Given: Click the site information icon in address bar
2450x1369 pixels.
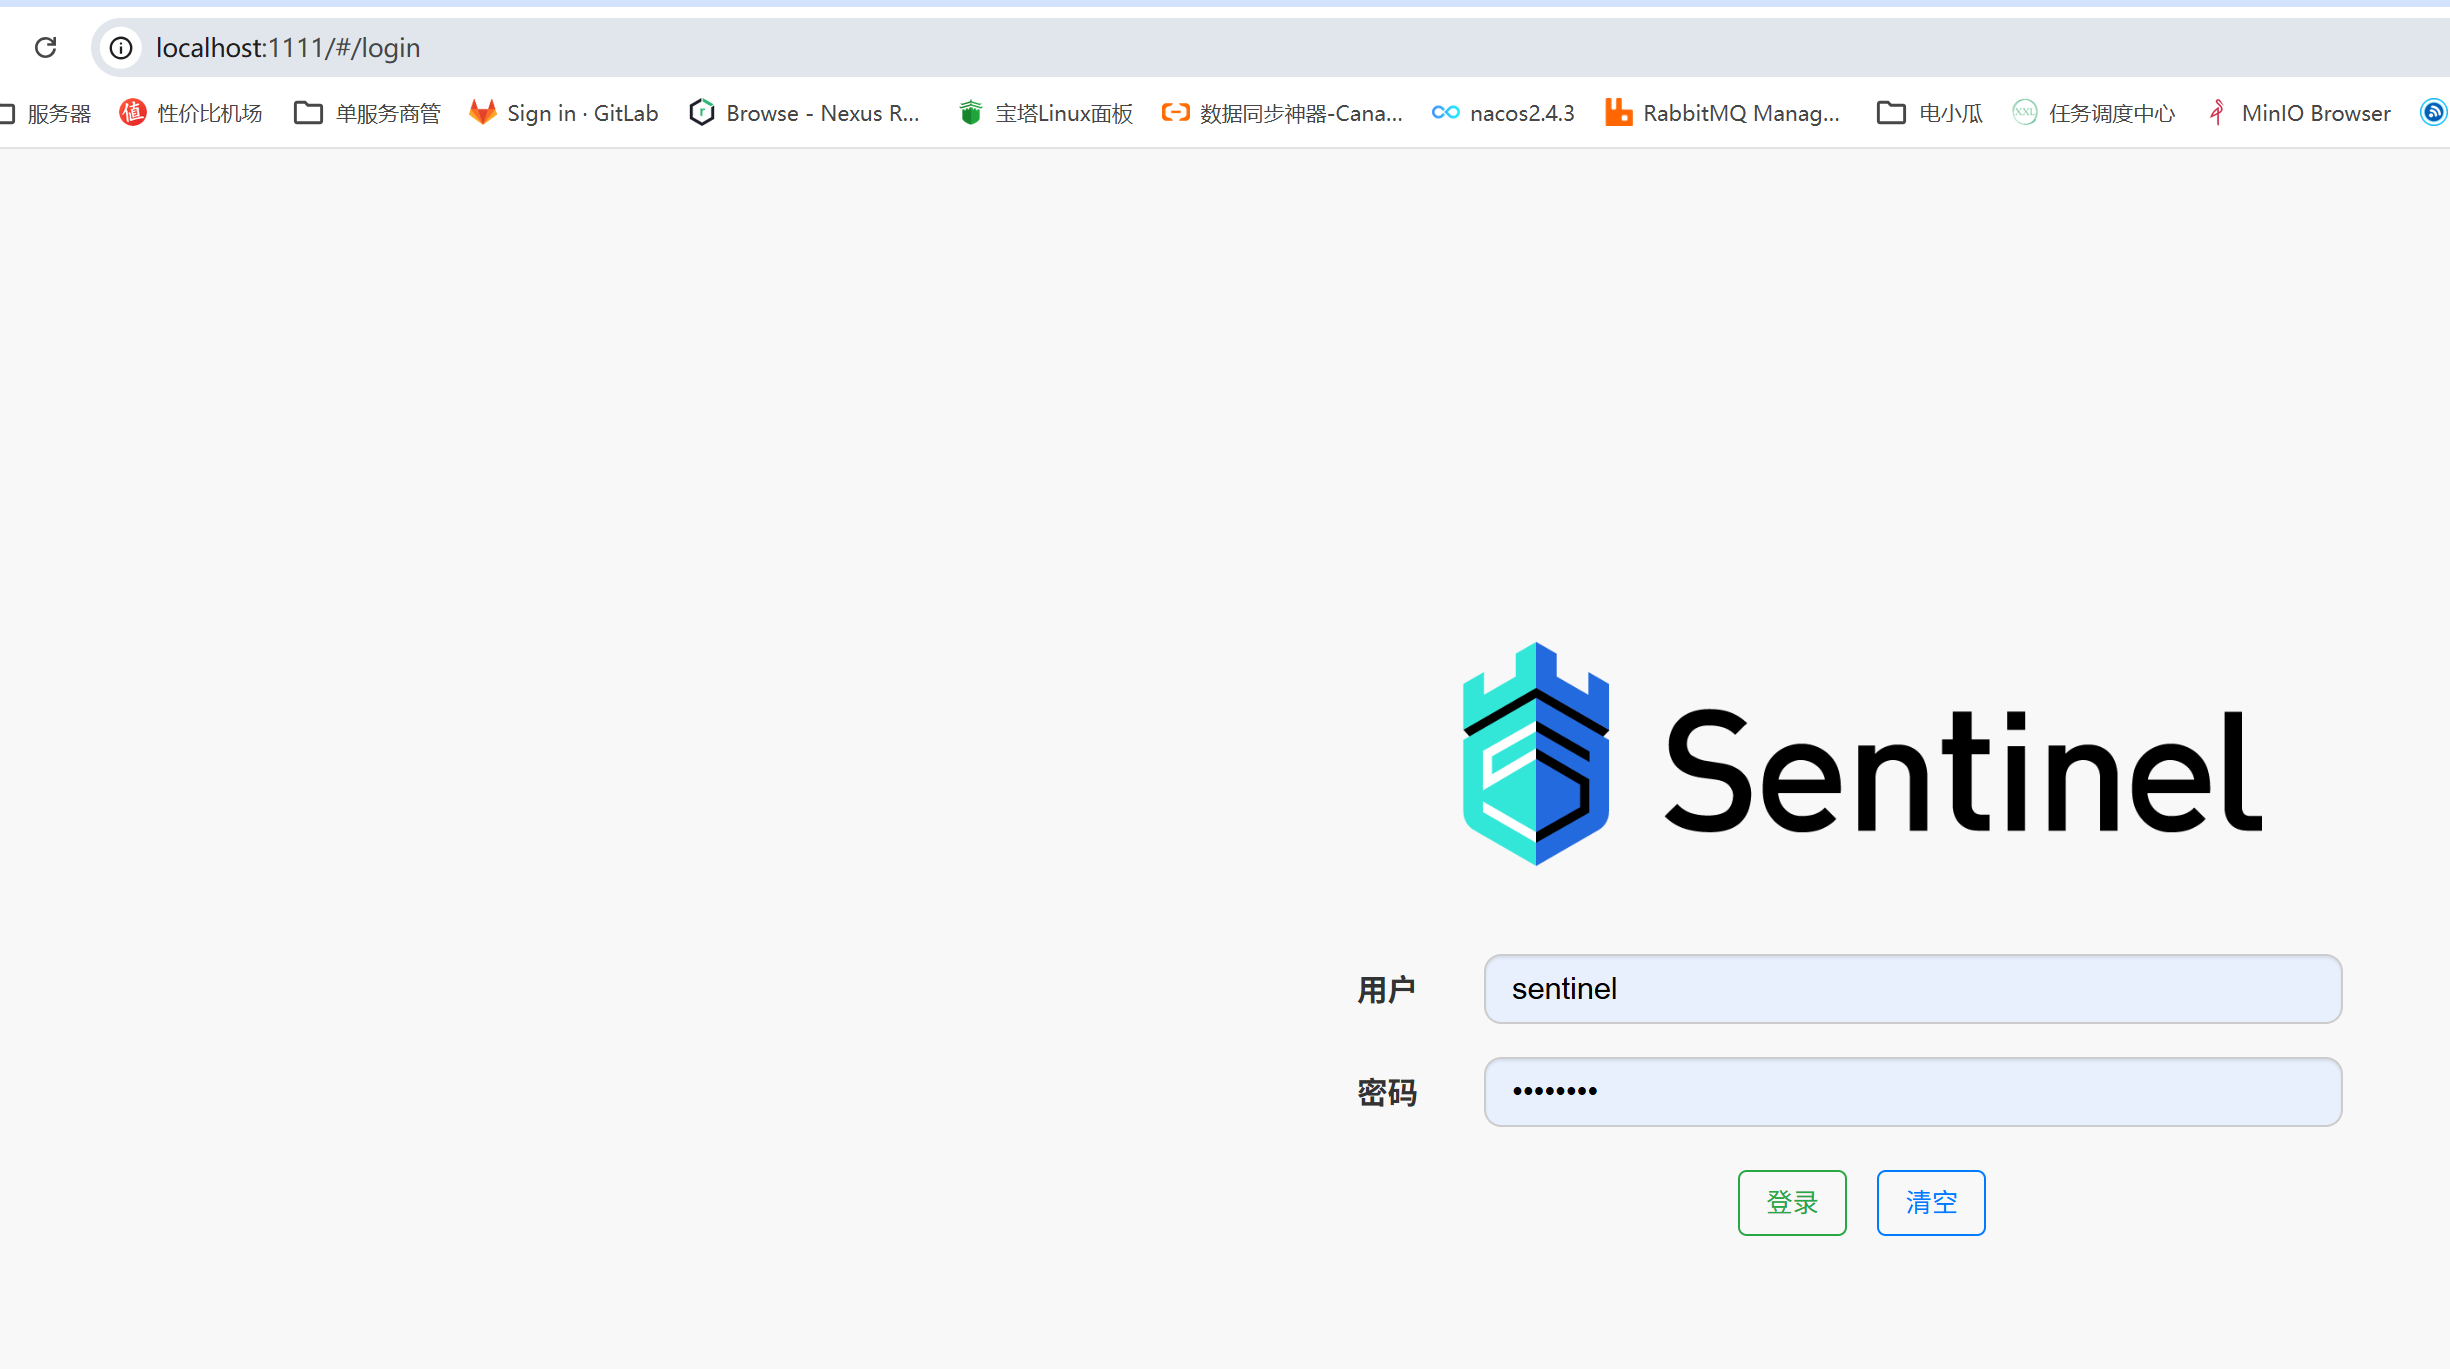Looking at the screenshot, I should coord(121,47).
